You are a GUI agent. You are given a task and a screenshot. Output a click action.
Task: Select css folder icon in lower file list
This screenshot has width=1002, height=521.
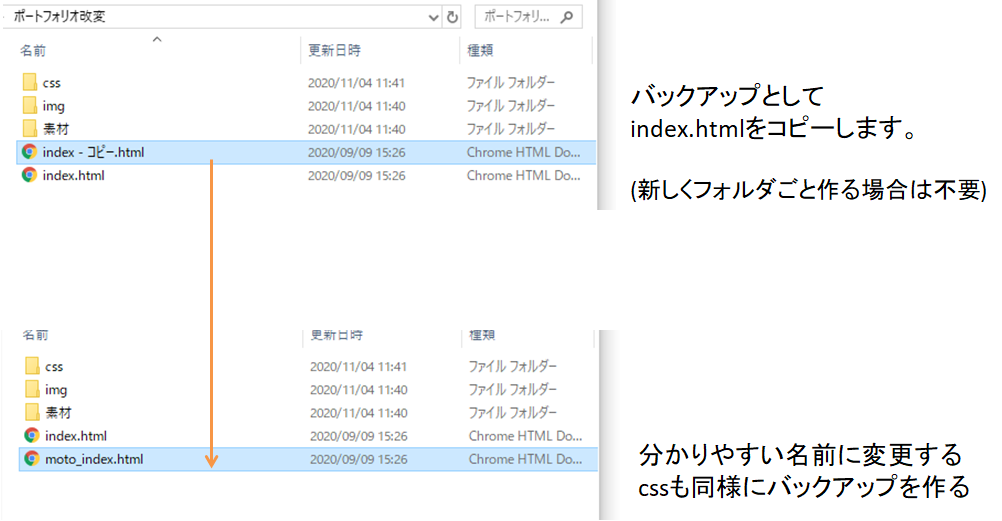(x=32, y=366)
